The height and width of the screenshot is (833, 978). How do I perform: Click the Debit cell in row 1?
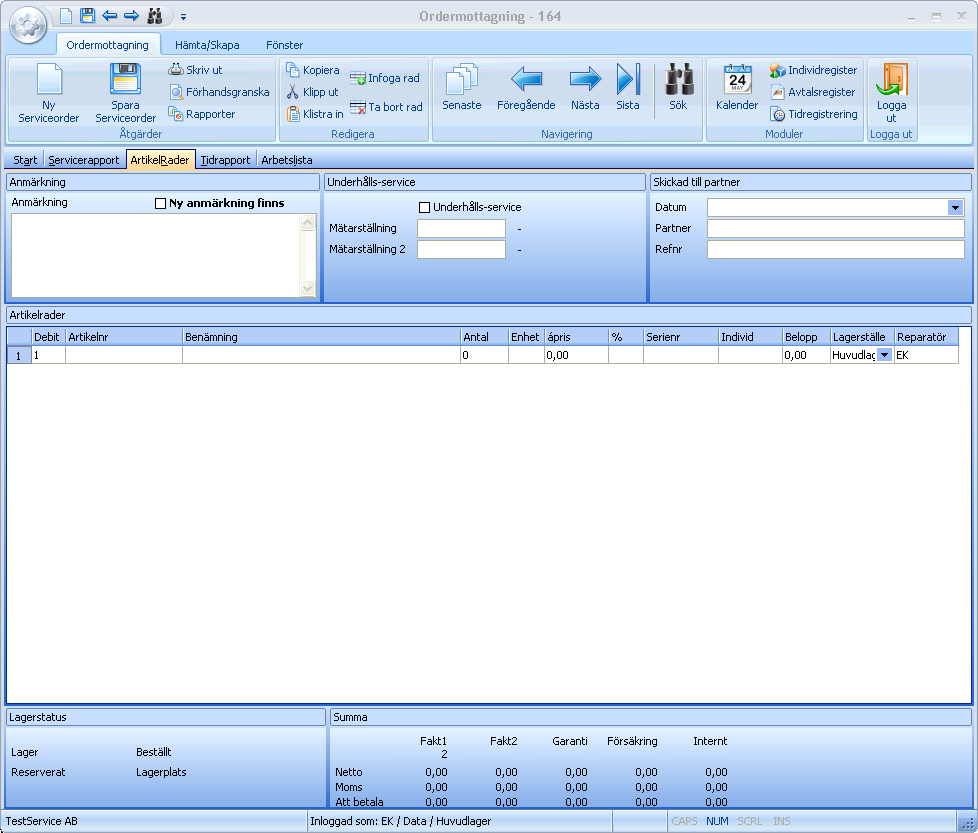(49, 355)
